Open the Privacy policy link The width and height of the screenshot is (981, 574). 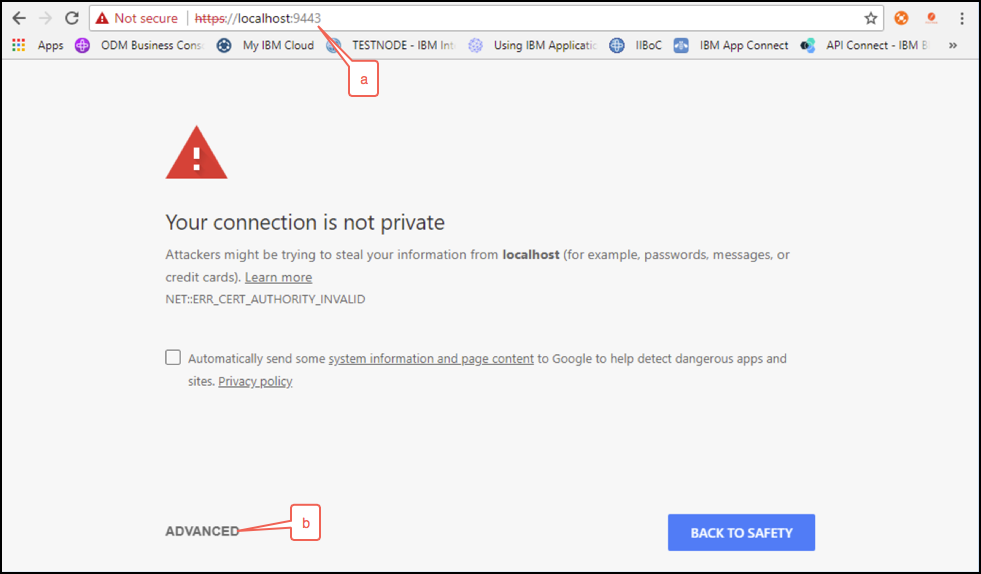click(x=255, y=381)
